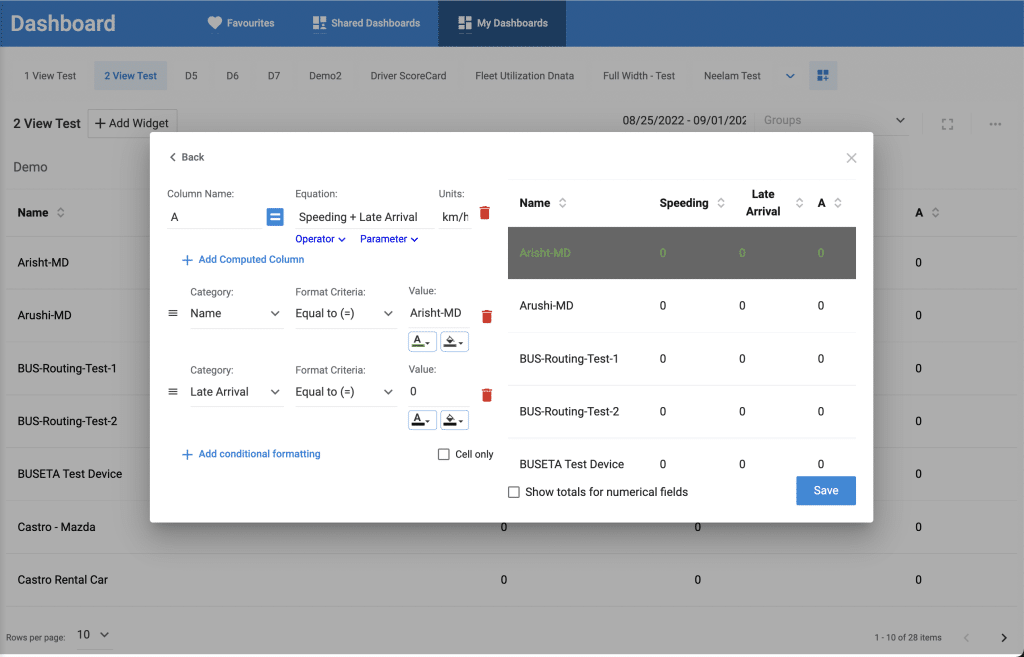
Task: Go Back in the dialog
Action: click(x=187, y=157)
